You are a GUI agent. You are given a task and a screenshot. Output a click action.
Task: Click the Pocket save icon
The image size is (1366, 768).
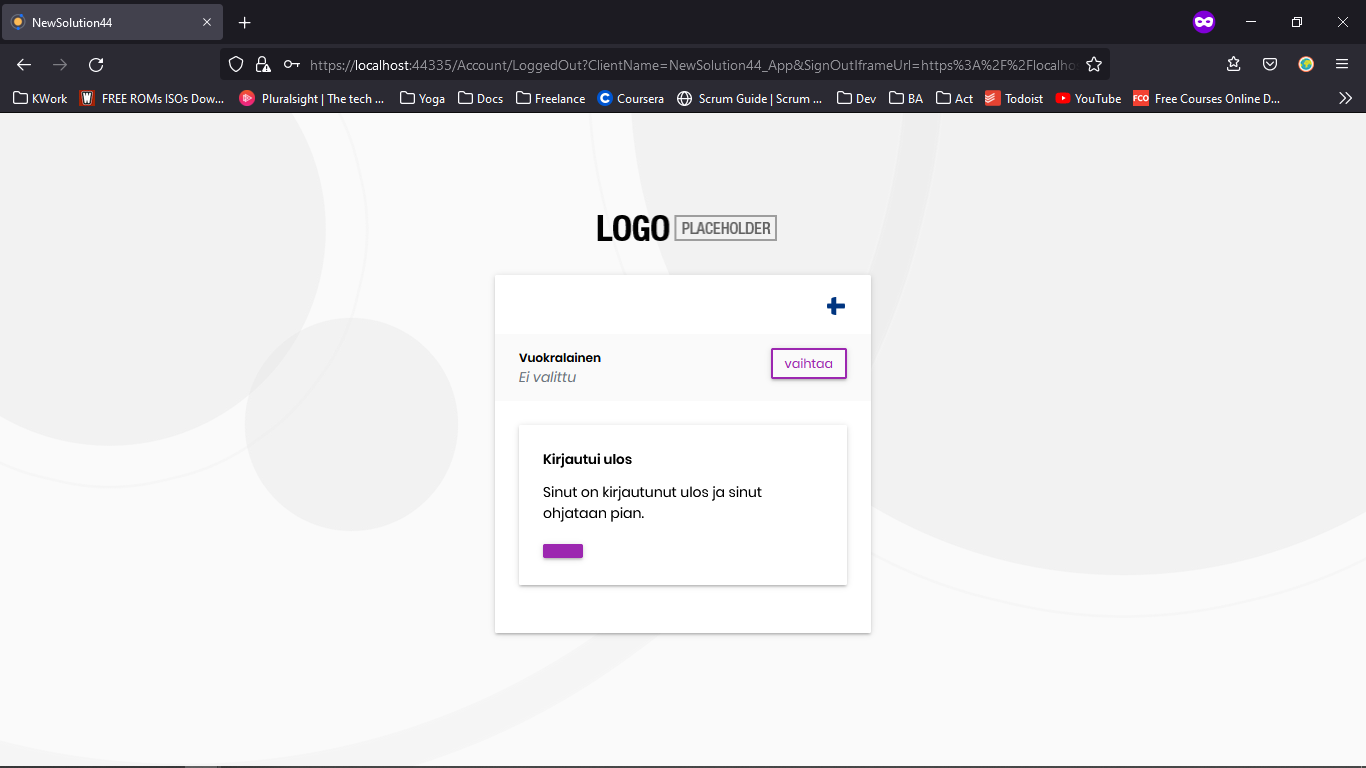point(1270,65)
